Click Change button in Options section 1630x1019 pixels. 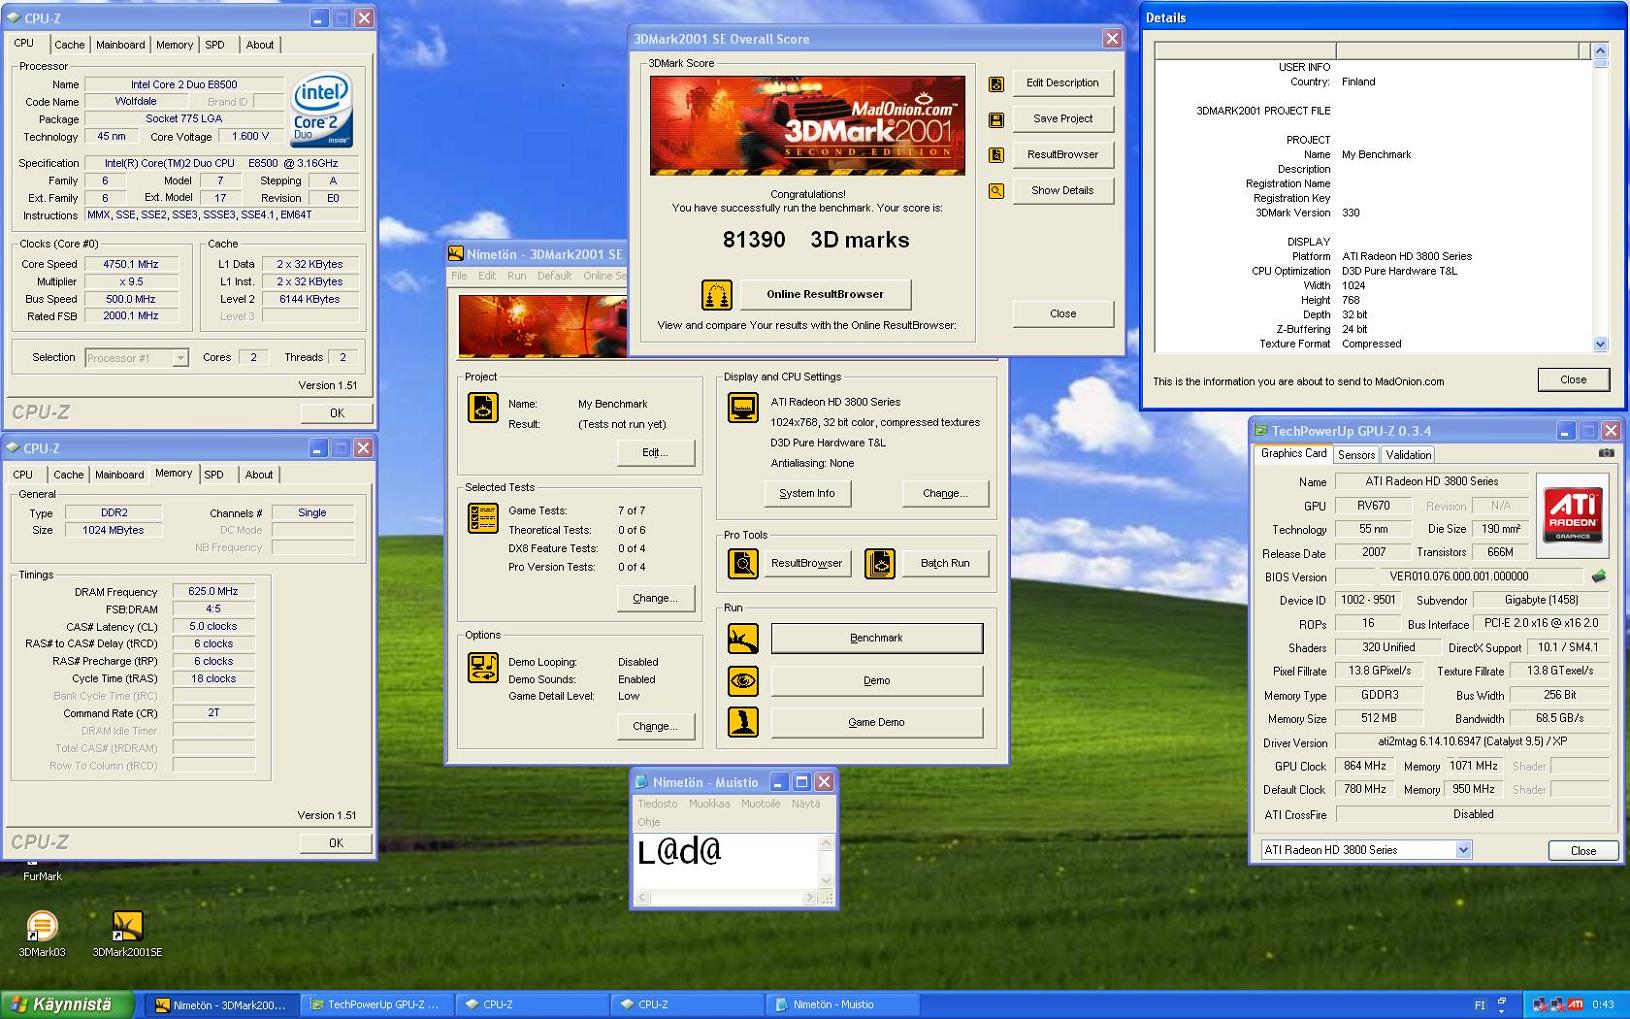coord(655,726)
